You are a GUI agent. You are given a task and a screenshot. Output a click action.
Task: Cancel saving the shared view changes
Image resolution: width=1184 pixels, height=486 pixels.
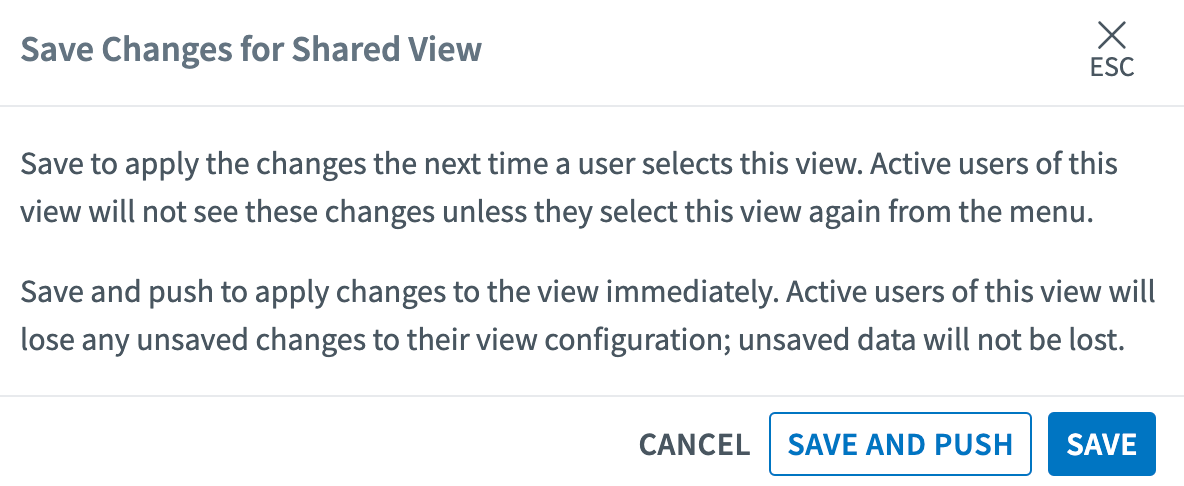pos(694,444)
